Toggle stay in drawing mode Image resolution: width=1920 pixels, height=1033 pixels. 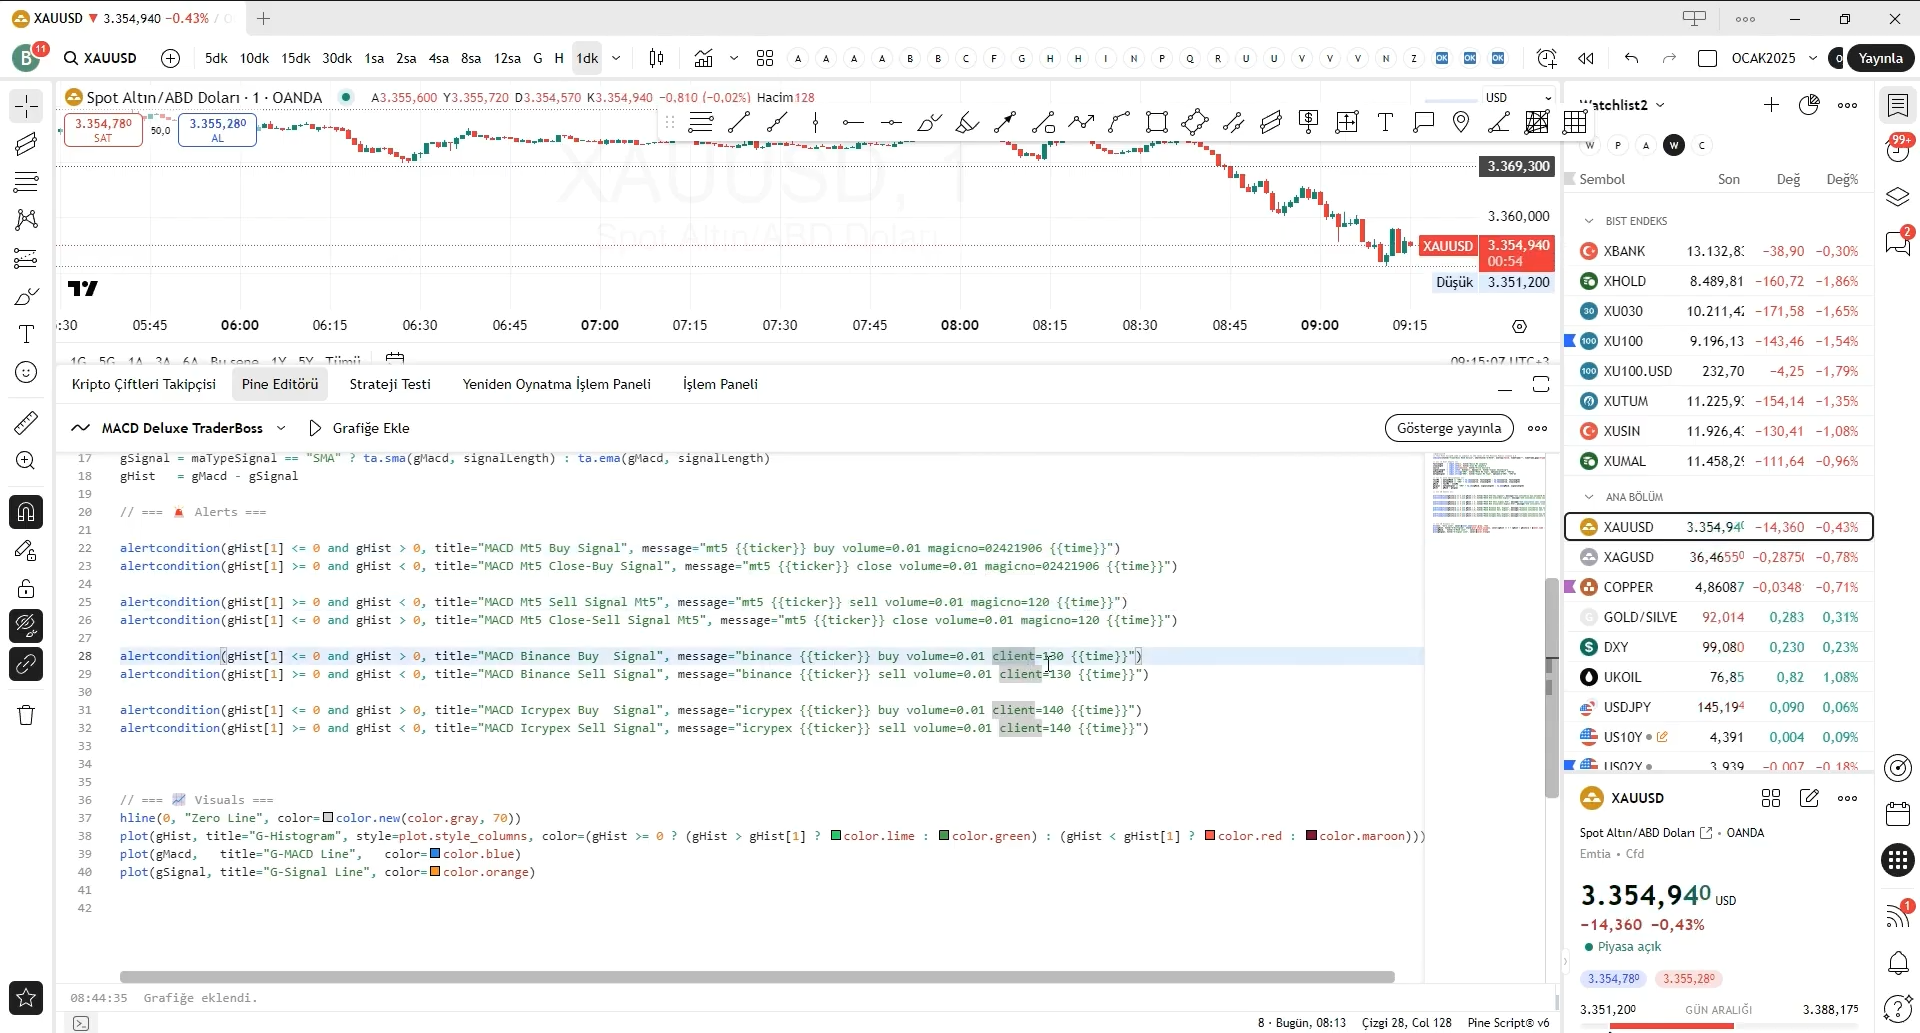(26, 550)
